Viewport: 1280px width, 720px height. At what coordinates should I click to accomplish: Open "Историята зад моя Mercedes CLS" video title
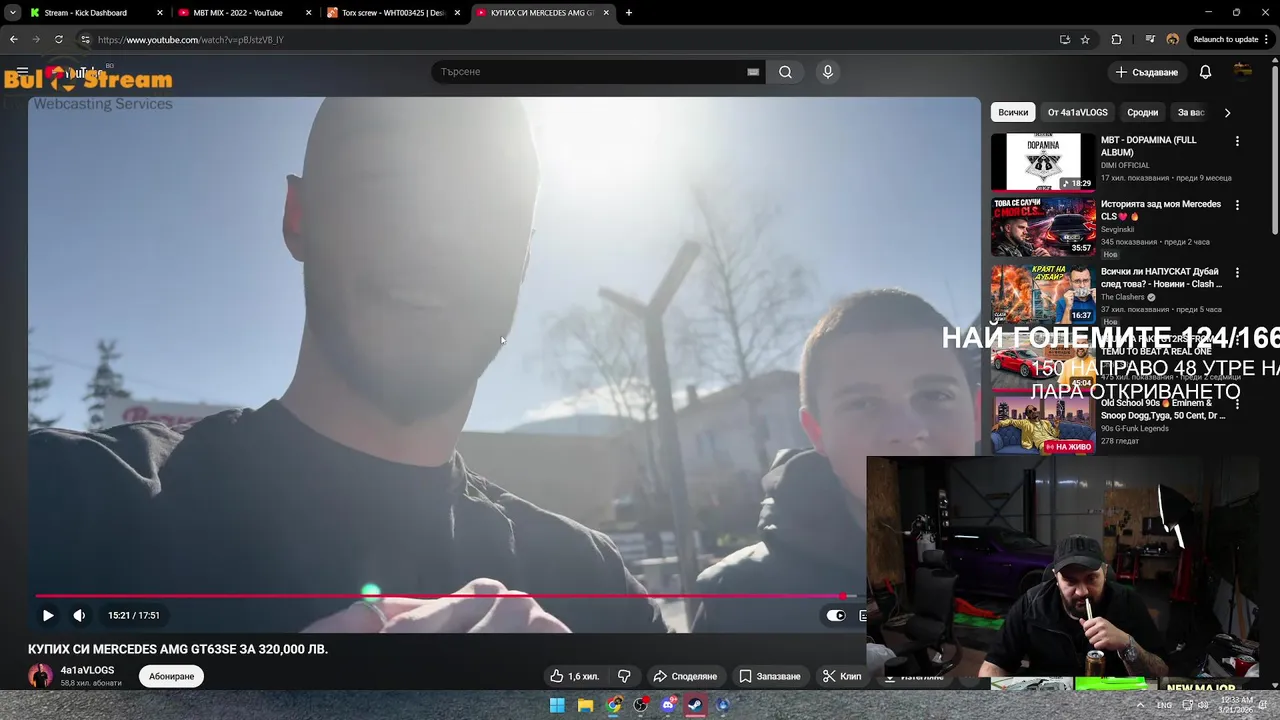(1160, 210)
